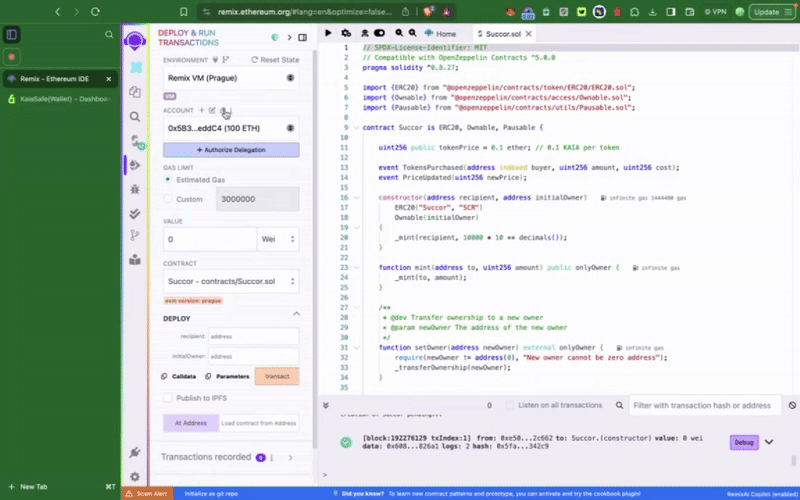The height and width of the screenshot is (500, 800).
Task: Click Reset State in the environment section
Action: click(x=275, y=60)
